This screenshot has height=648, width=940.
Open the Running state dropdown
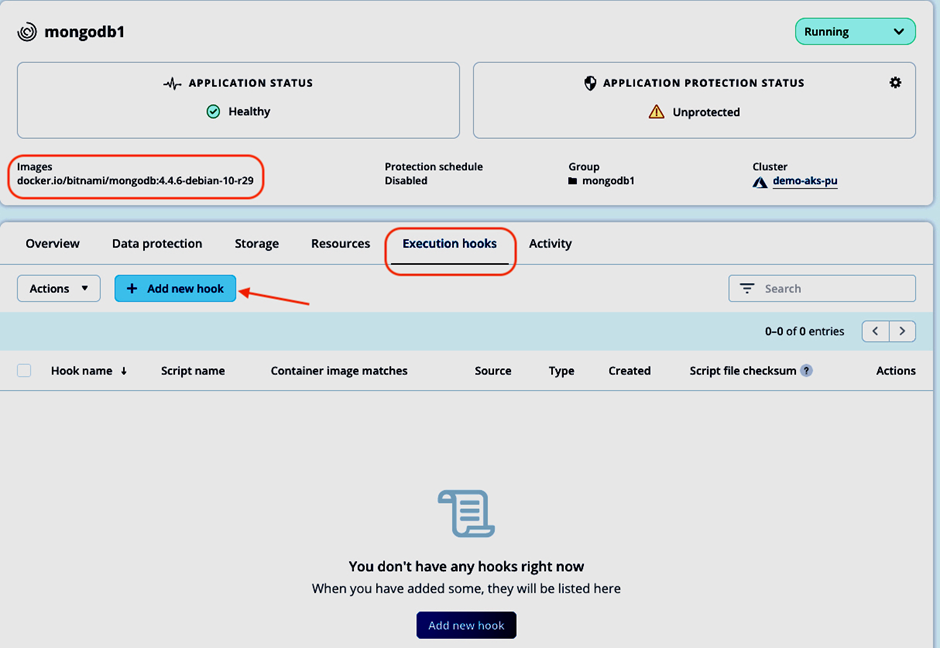tap(855, 32)
